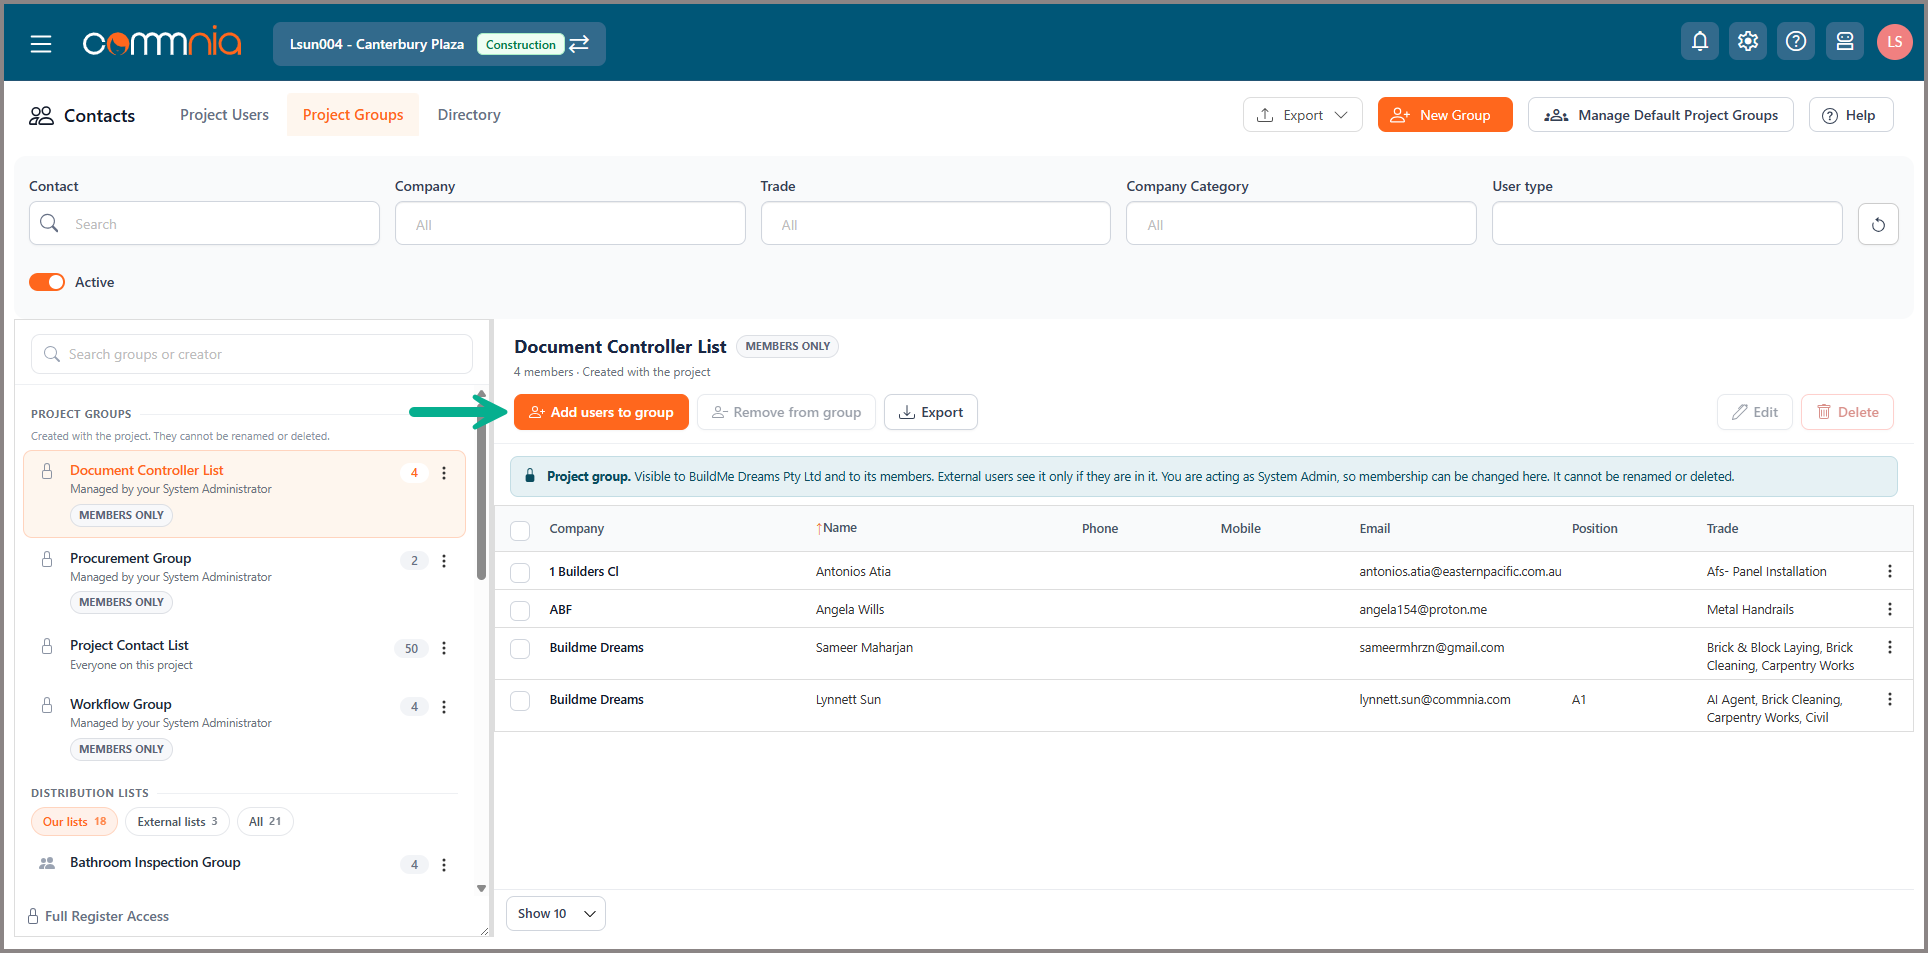Open row actions for Sameer Maharjan
The width and height of the screenshot is (1928, 953).
(1889, 647)
